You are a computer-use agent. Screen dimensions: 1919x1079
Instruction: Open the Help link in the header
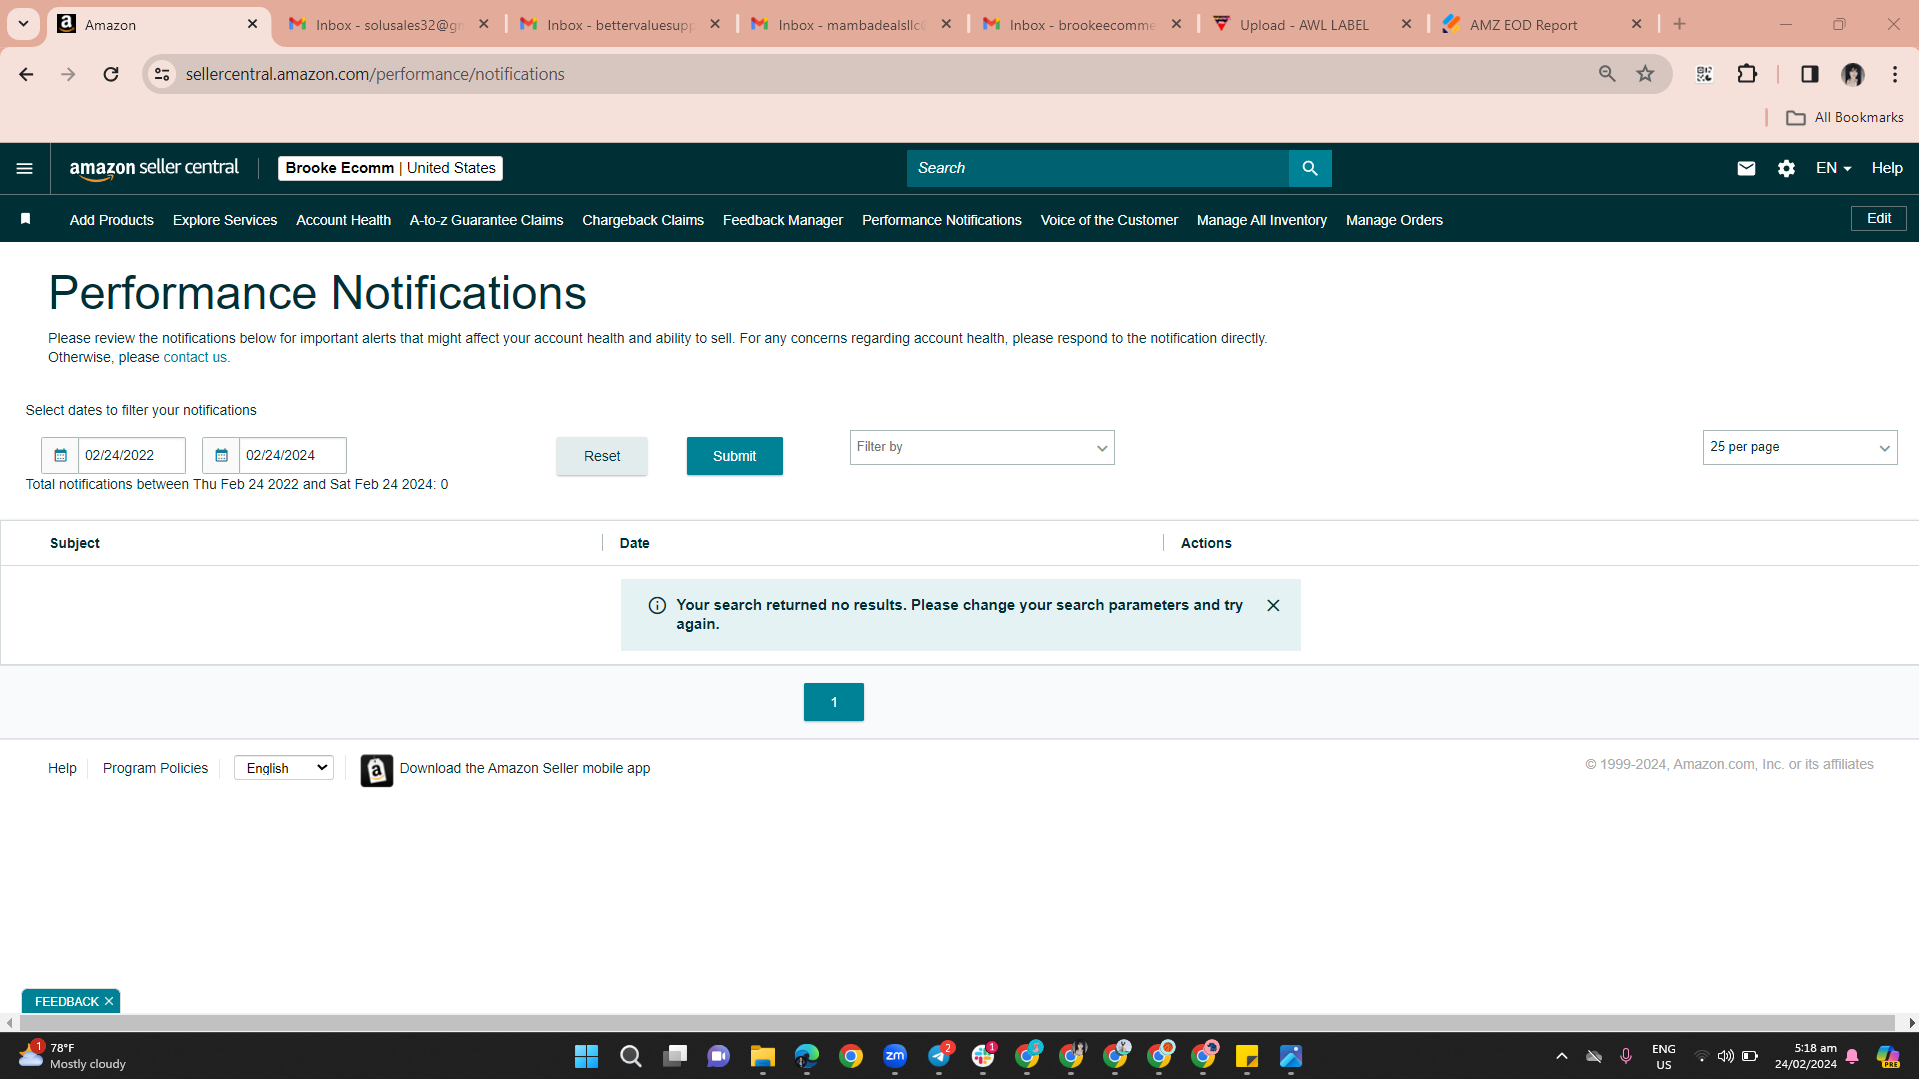1887,168
